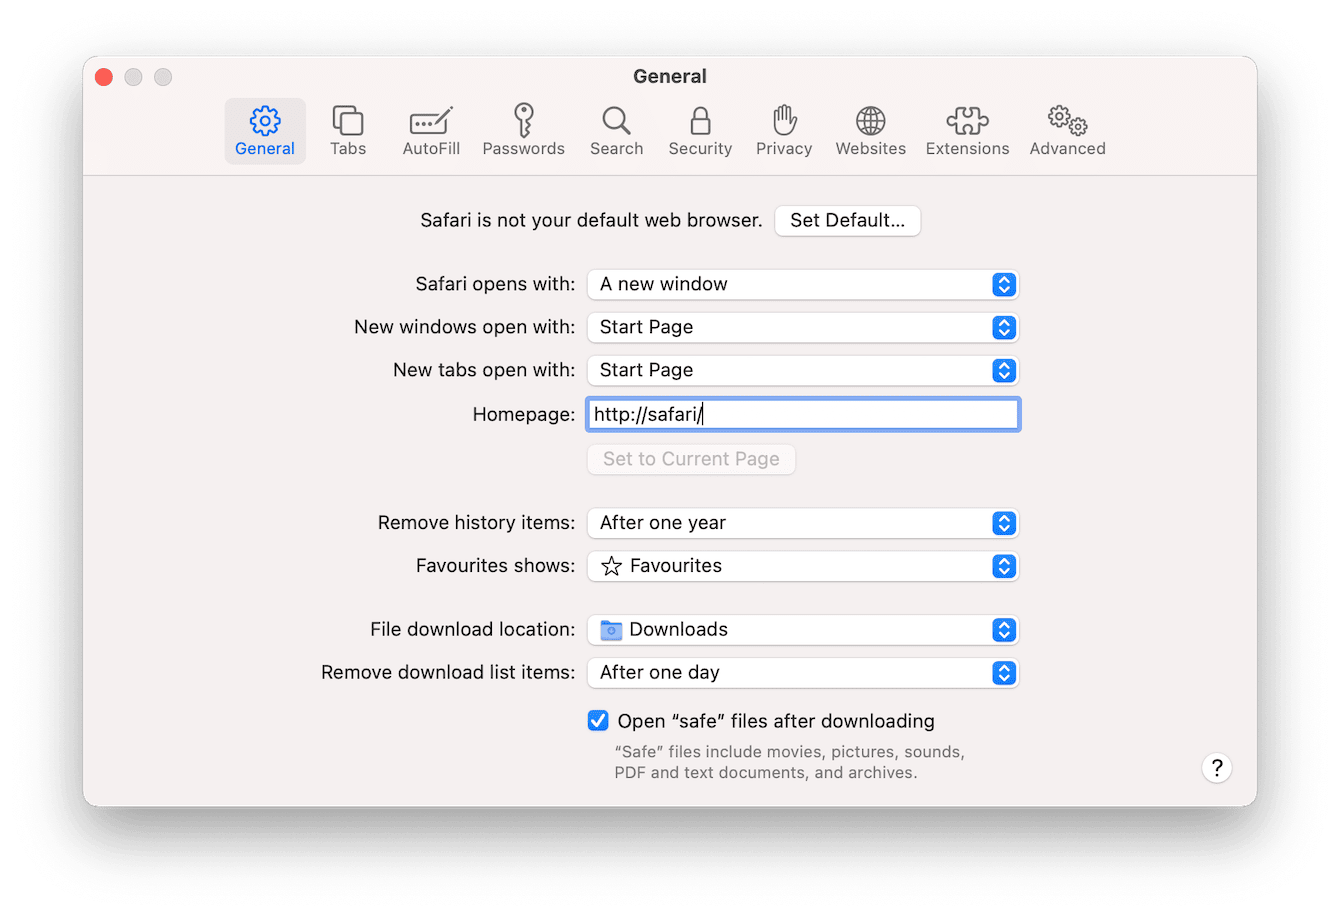Select the Websites preferences icon
1340x916 pixels.
[869, 130]
